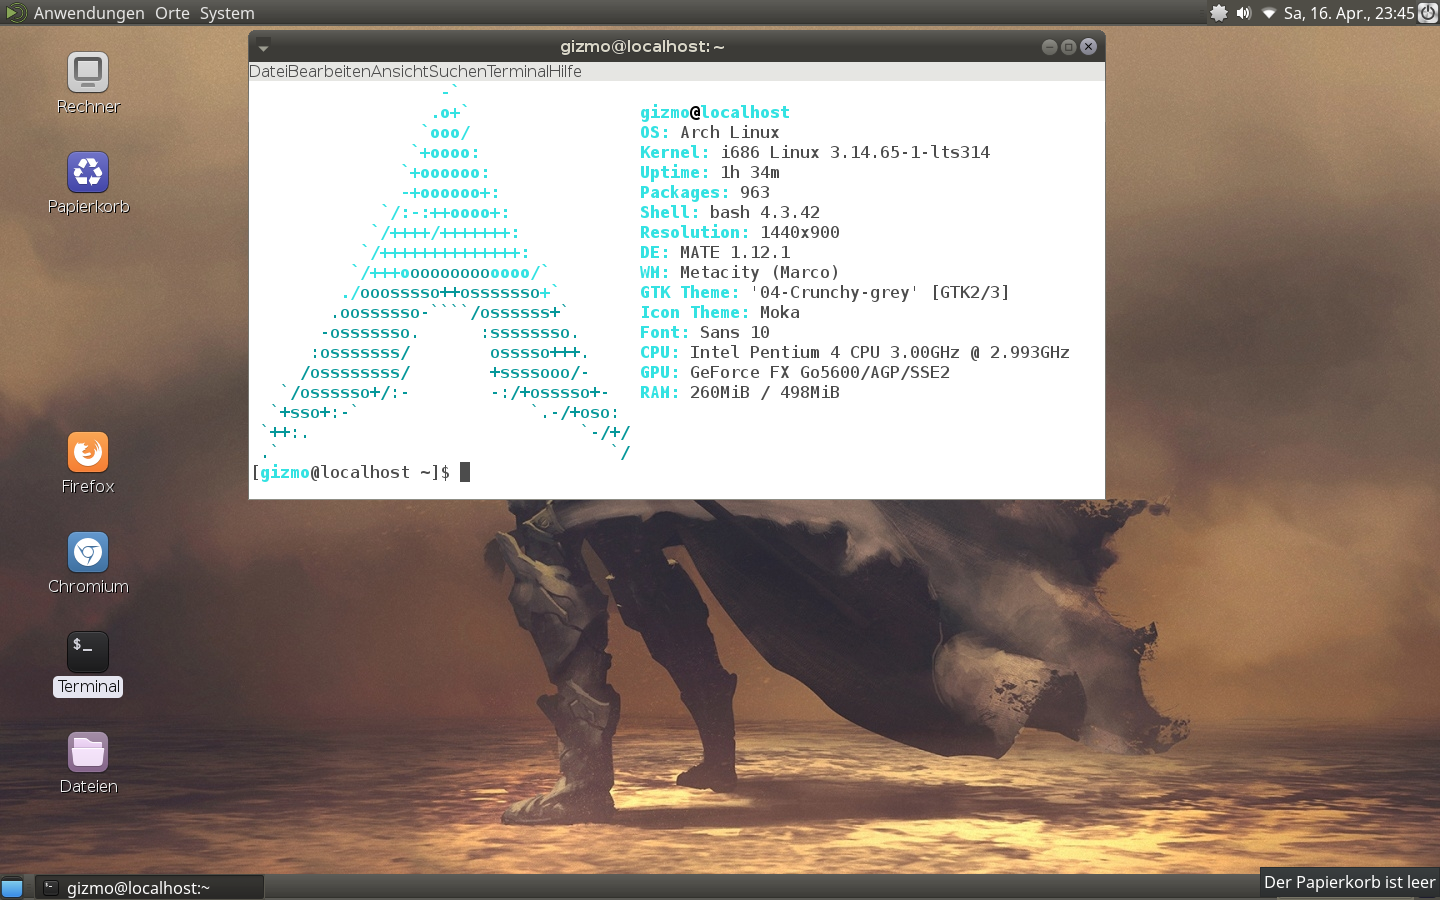Click the 'GPU: GeForce FX Go5600' line
Viewport: 1440px width, 900px height.
pyautogui.click(x=795, y=372)
